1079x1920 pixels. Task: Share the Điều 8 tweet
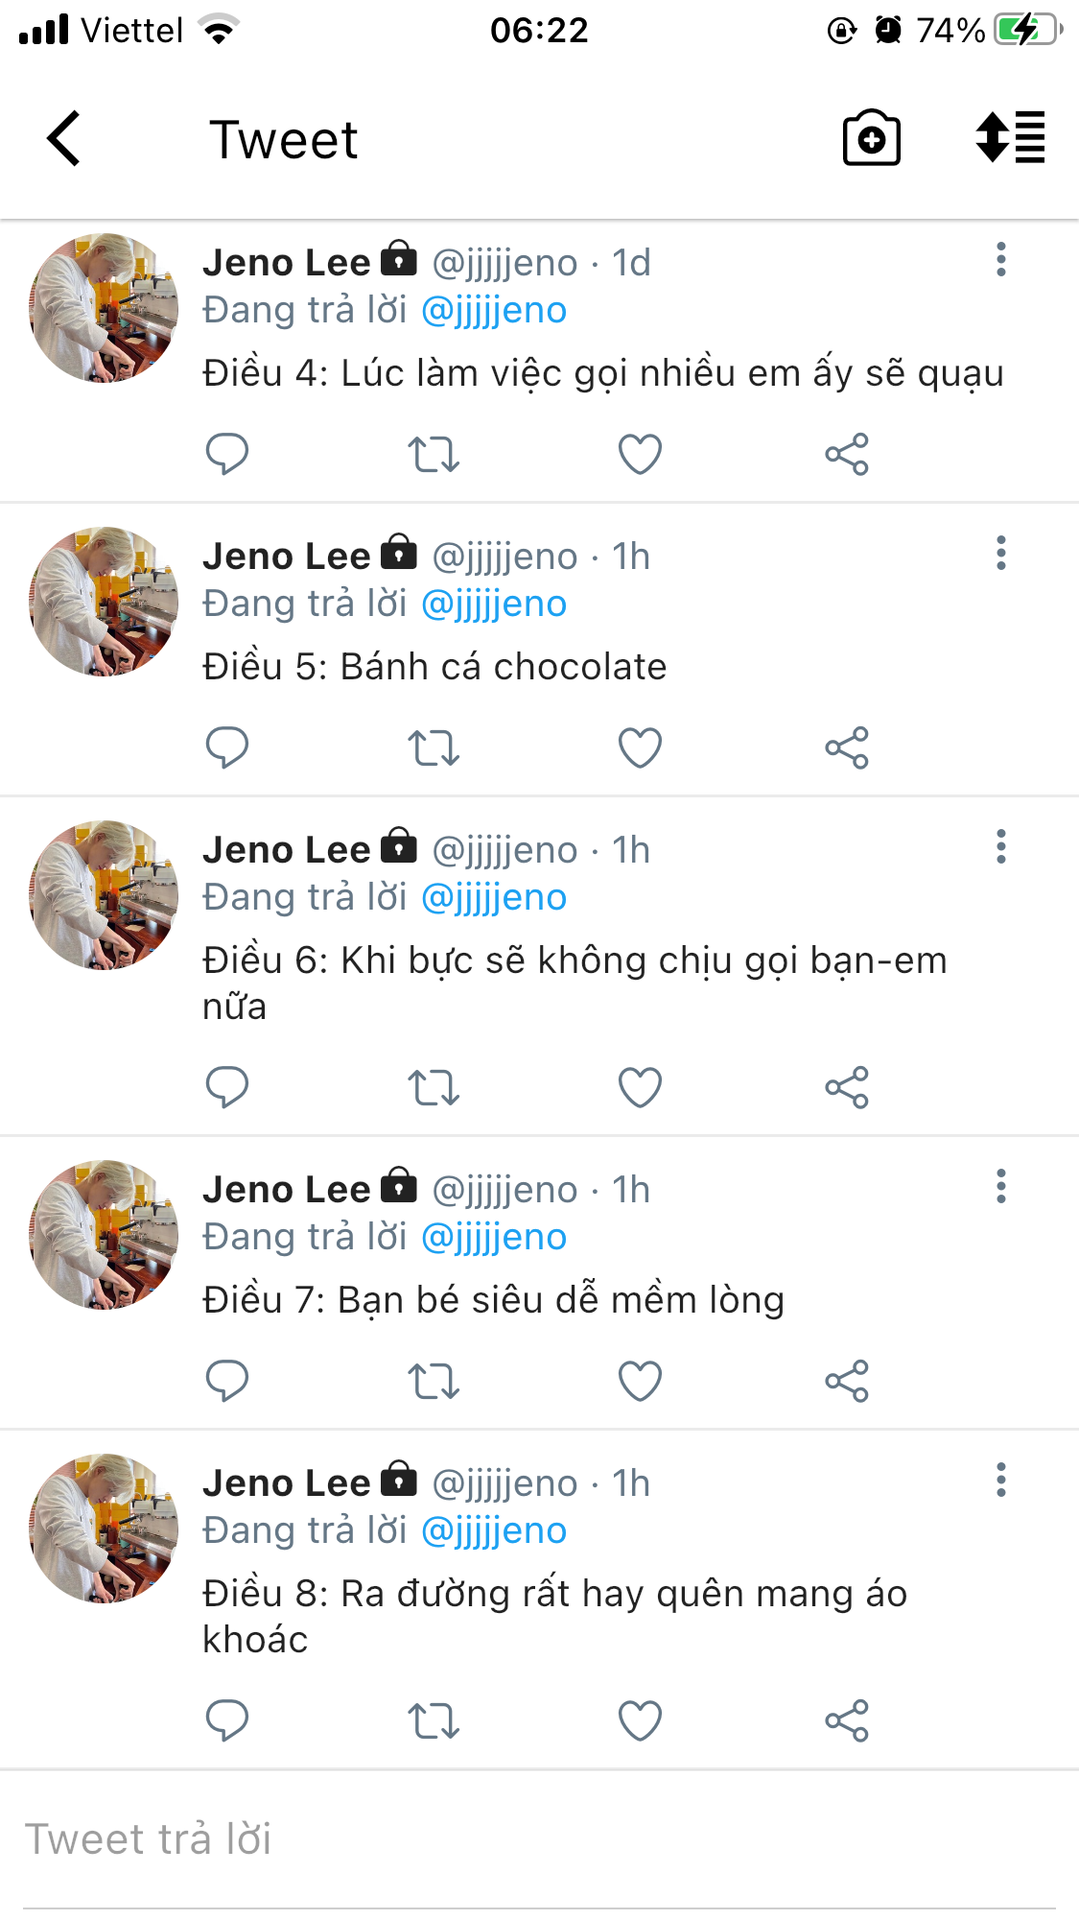(x=847, y=1721)
